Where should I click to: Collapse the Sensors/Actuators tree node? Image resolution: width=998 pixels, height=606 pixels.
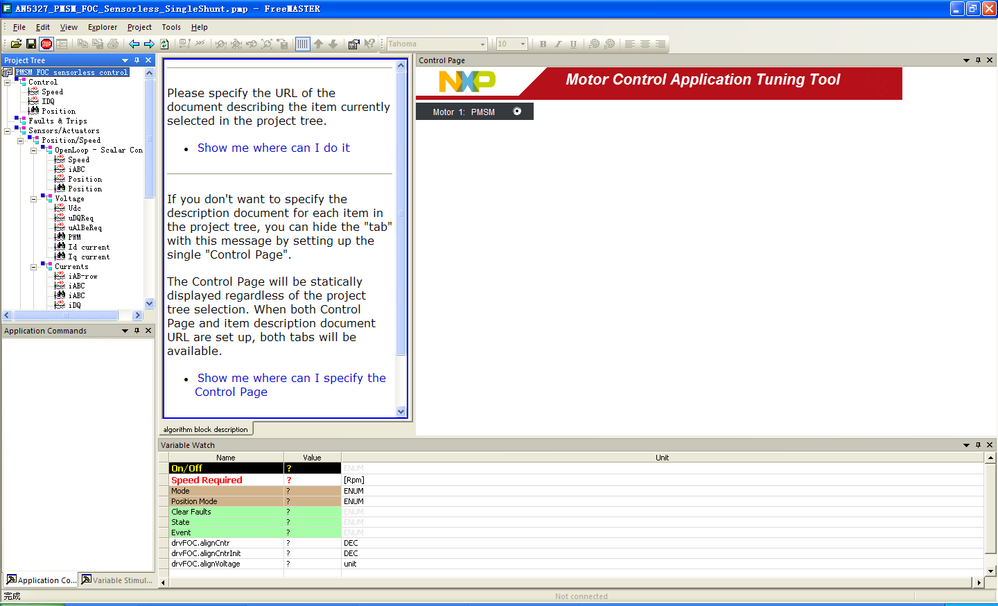(8, 130)
